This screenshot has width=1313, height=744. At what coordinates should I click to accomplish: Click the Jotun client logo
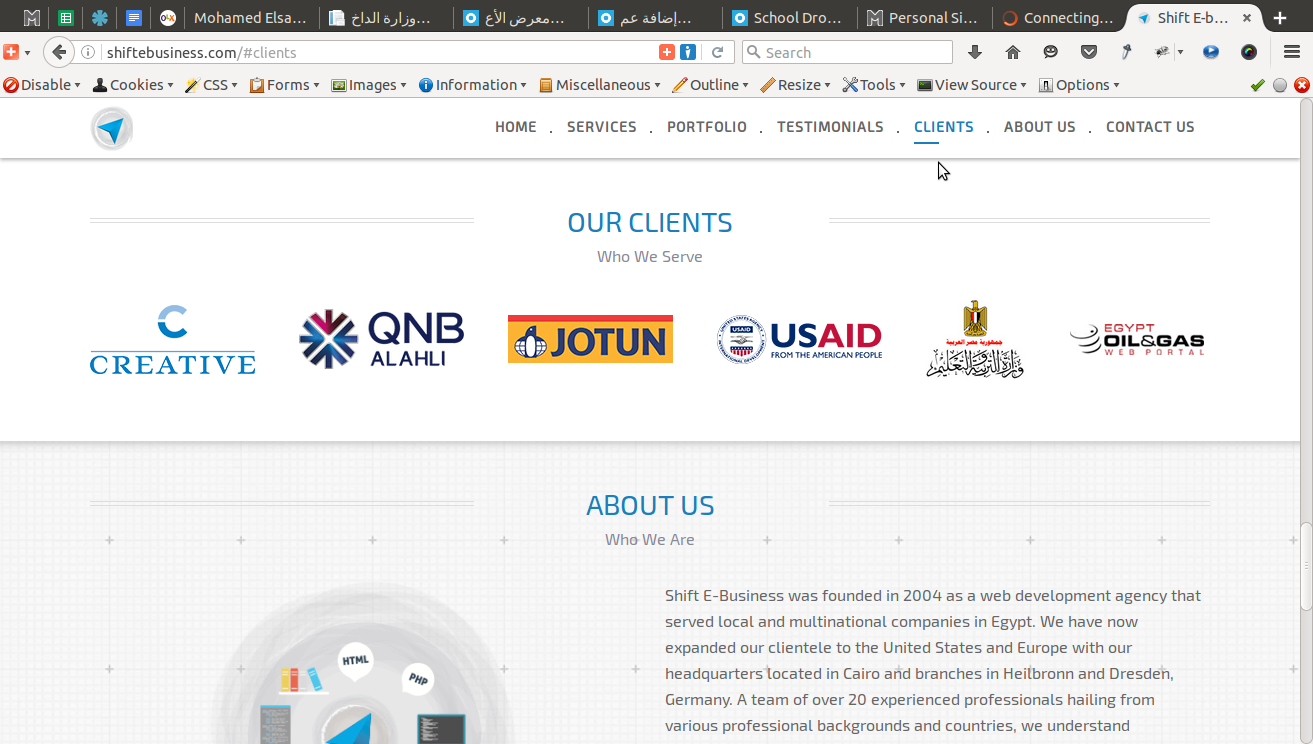pyautogui.click(x=590, y=339)
